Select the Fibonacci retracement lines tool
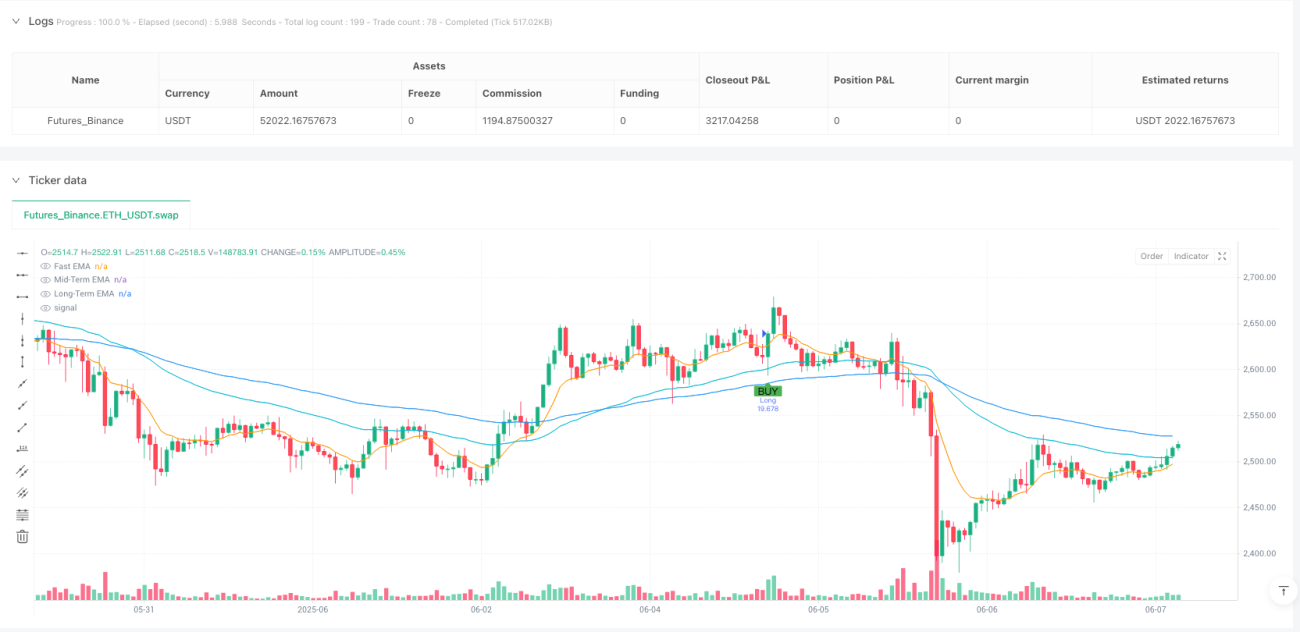The width and height of the screenshot is (1300, 632). pyautogui.click(x=23, y=515)
